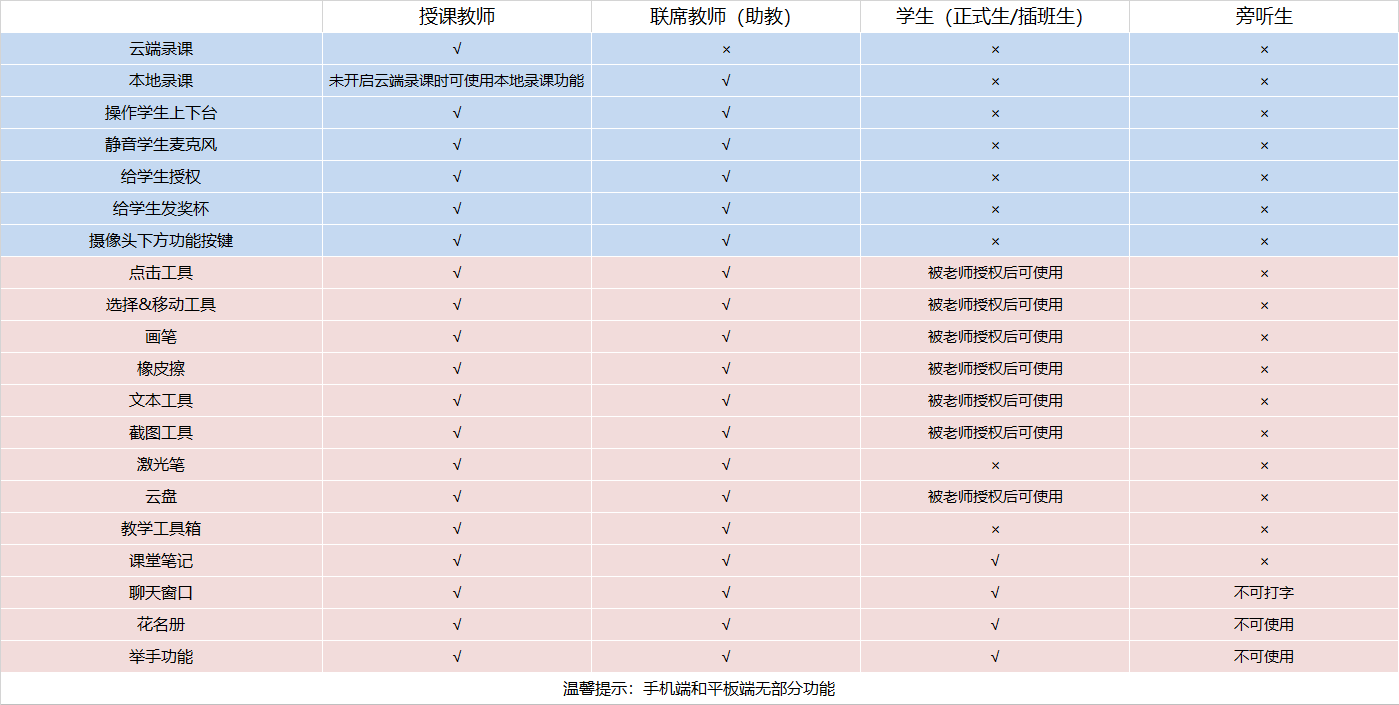Click the 旁听生 cross for 云端录课

click(1264, 49)
